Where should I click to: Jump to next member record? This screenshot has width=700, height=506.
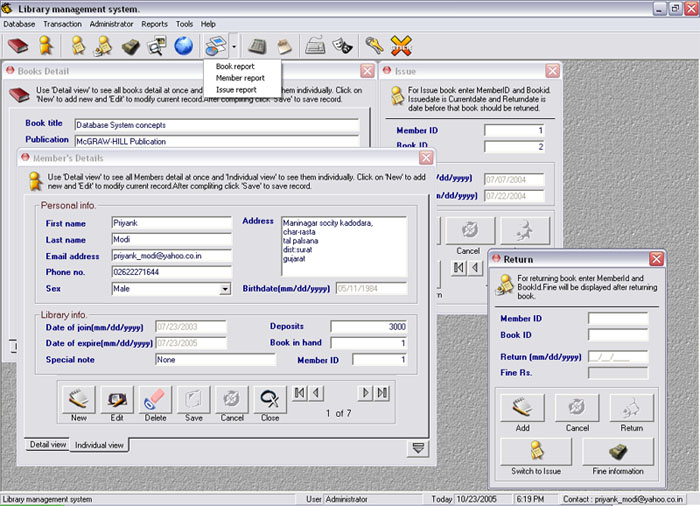click(x=365, y=393)
